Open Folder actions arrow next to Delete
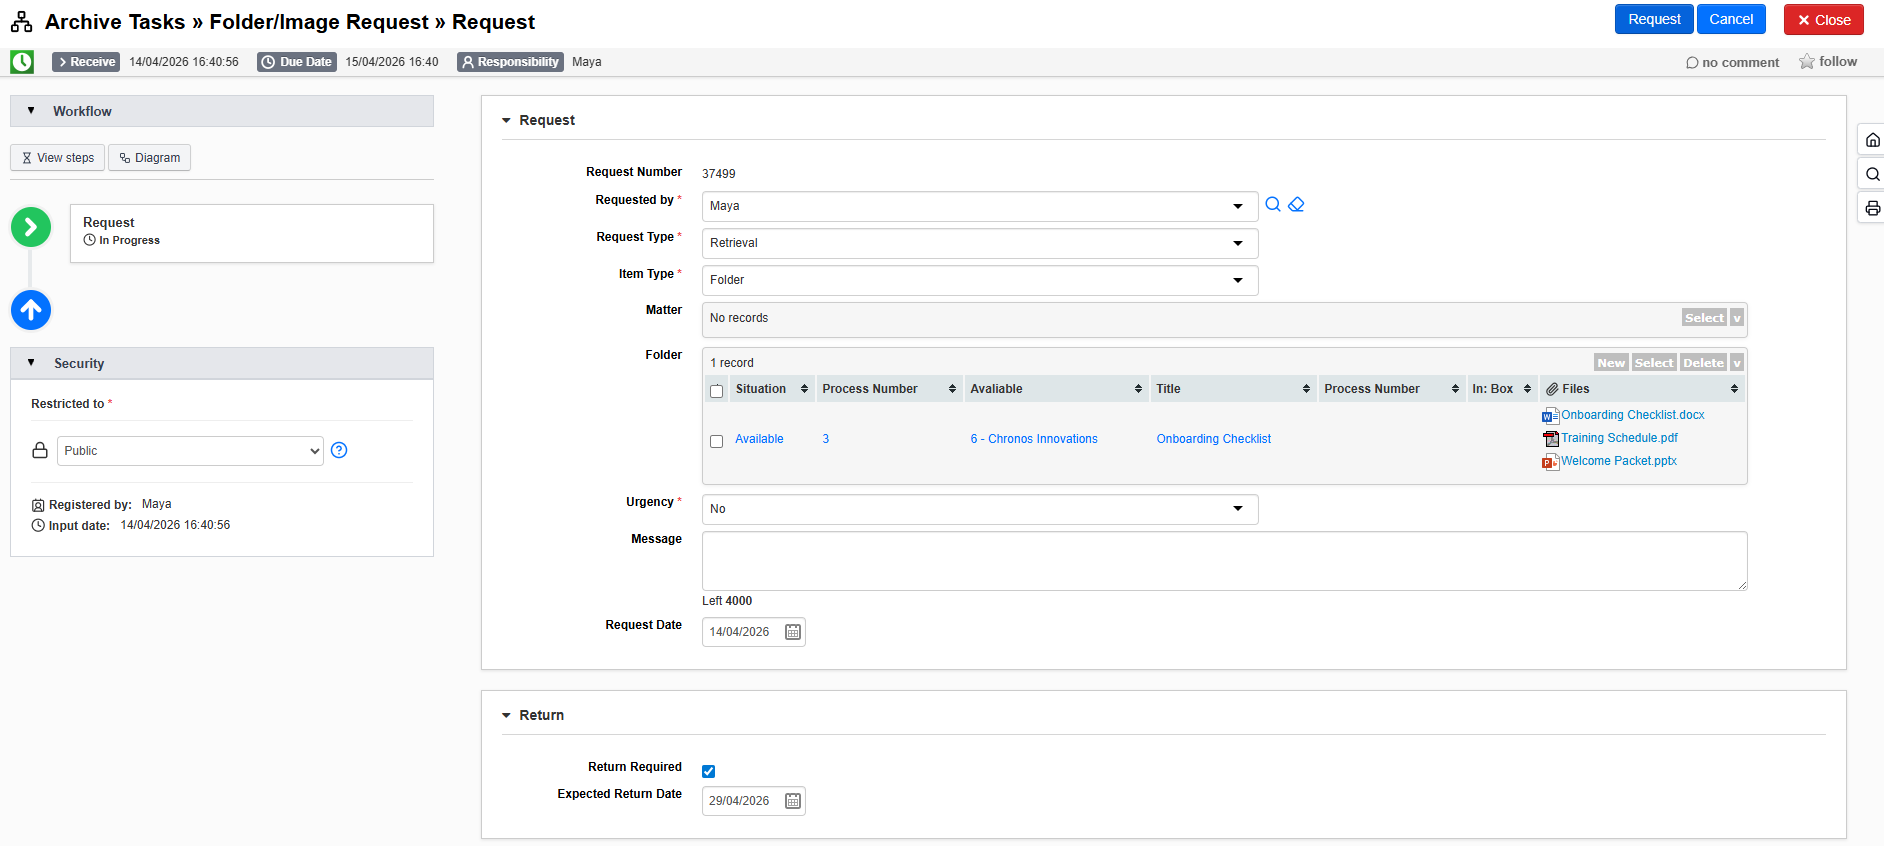1884x846 pixels. pos(1737,363)
